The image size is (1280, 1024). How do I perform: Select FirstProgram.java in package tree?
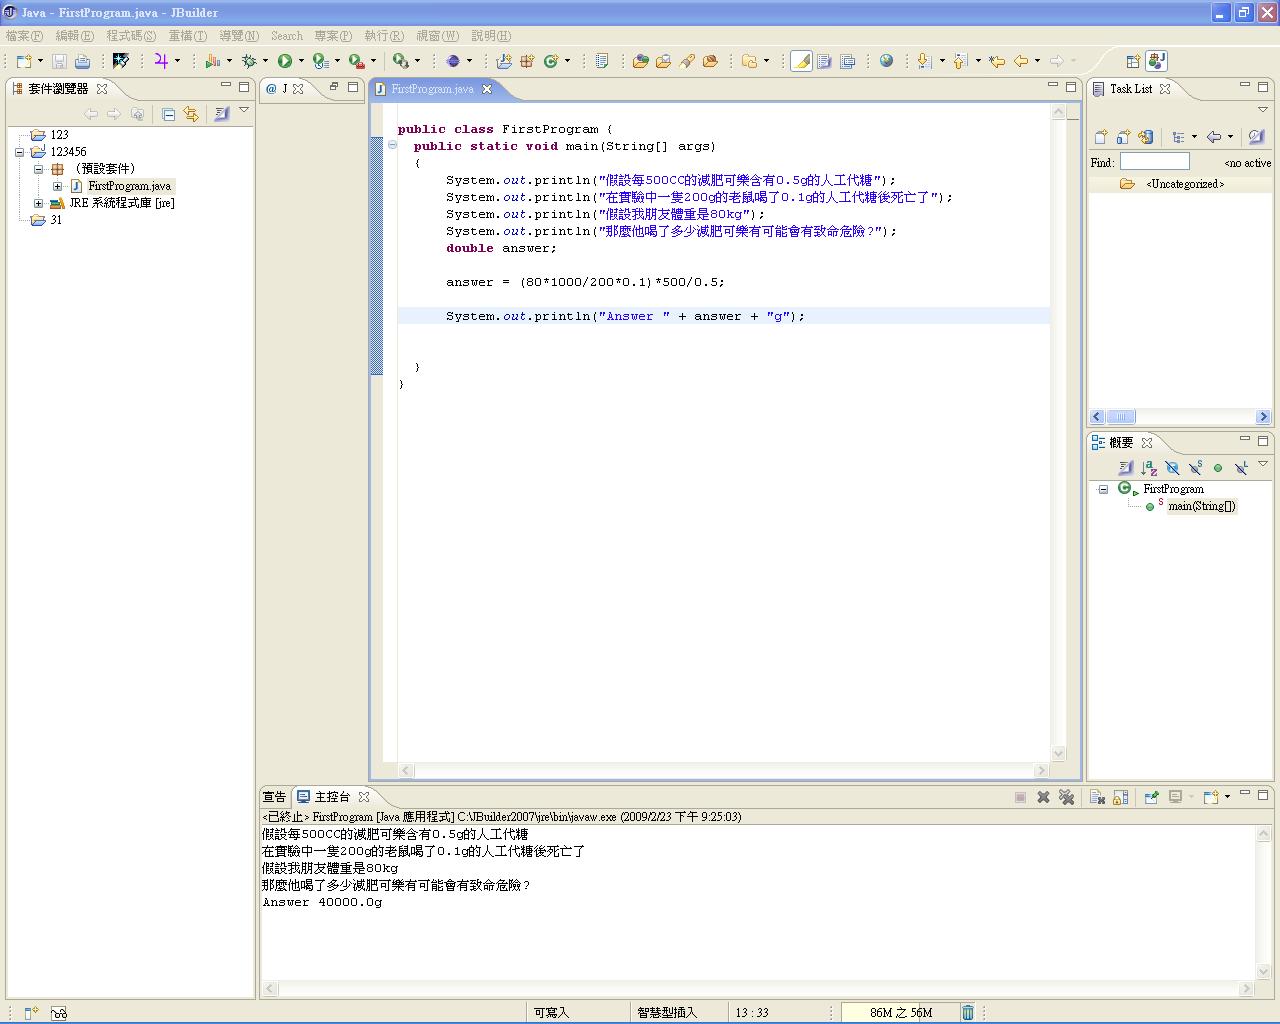129,186
